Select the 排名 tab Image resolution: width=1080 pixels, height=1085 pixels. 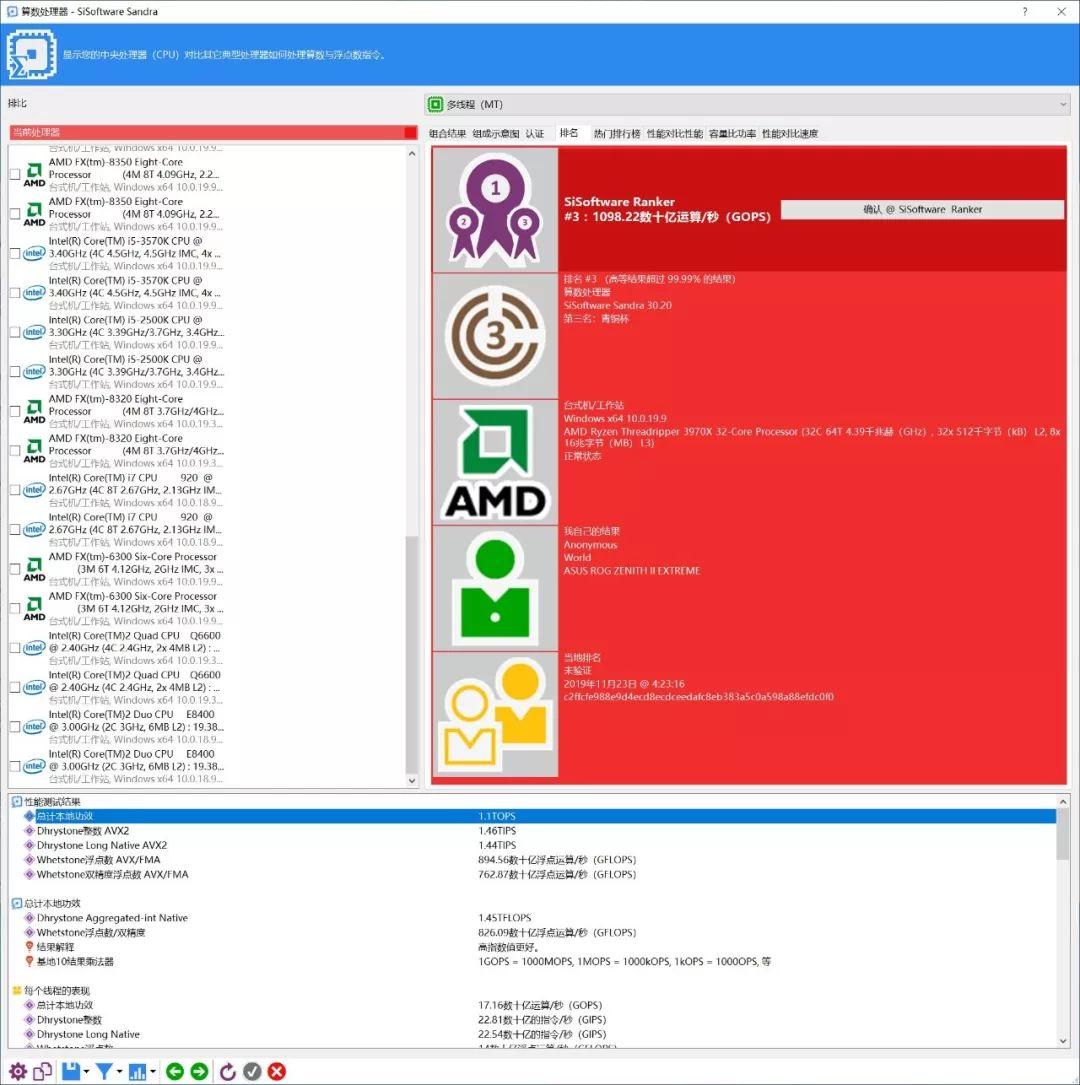(x=569, y=133)
